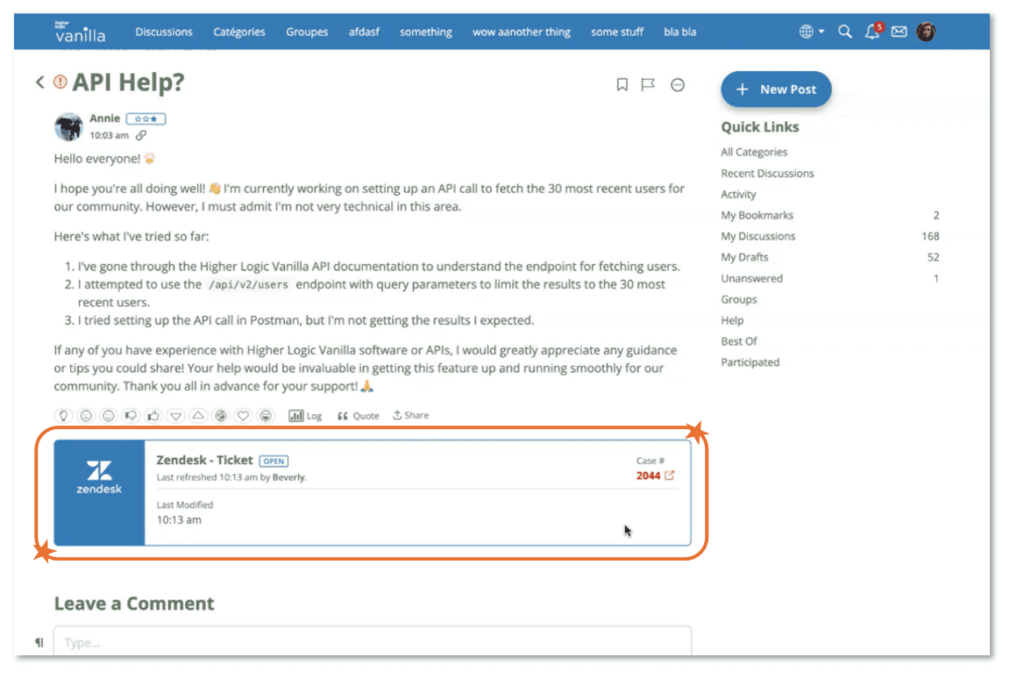
Task: Flag the API Help post
Action: [648, 85]
